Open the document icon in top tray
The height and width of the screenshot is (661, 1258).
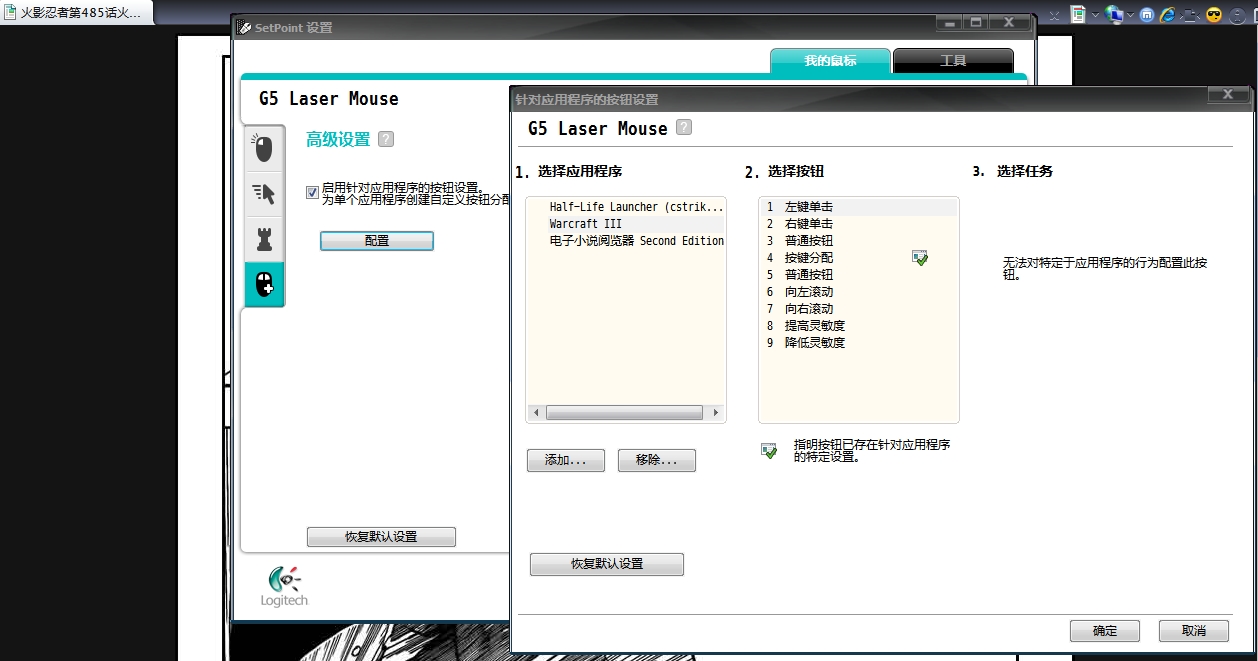1078,14
